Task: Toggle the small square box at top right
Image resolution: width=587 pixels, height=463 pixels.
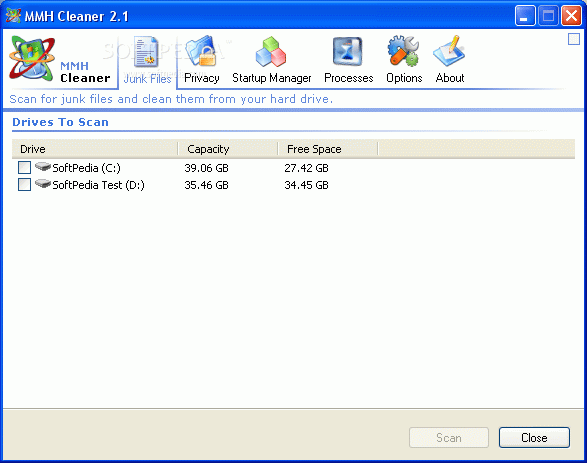Action: point(574,39)
